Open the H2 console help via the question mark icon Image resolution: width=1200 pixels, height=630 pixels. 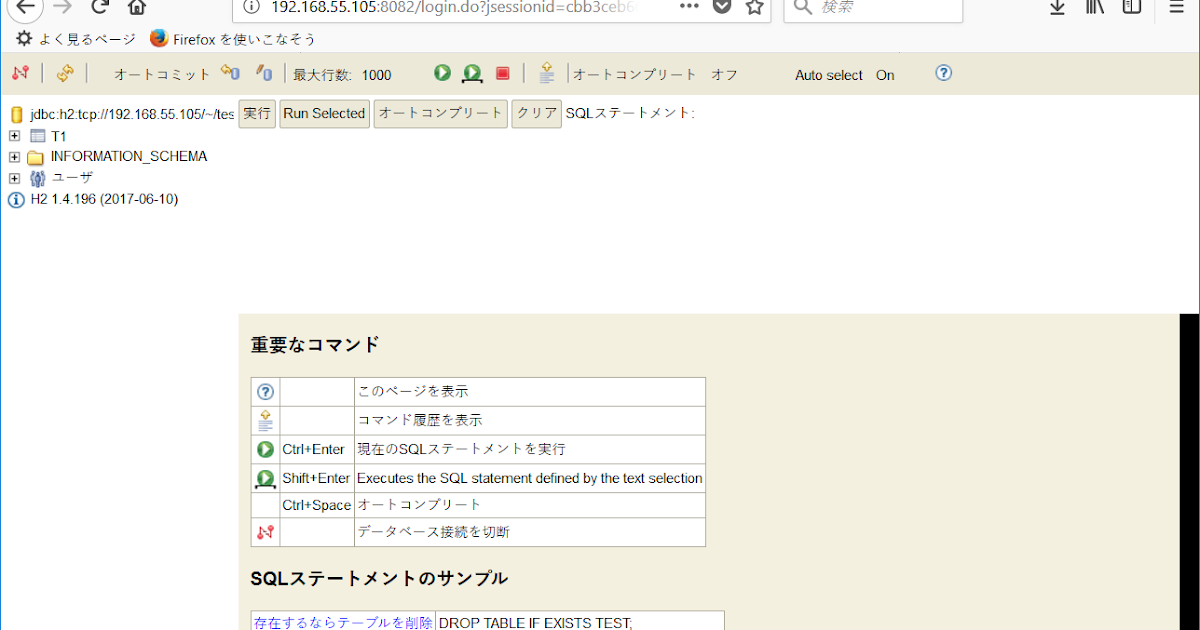(943, 73)
